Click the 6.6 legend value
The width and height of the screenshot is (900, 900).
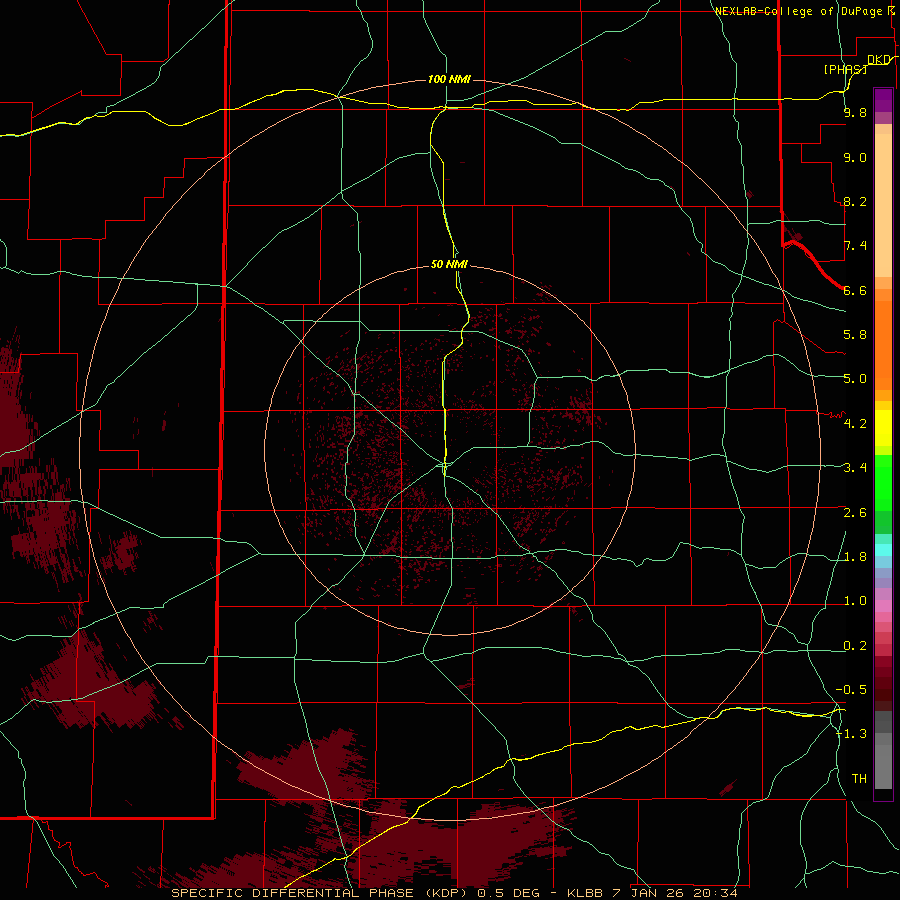pos(855,290)
